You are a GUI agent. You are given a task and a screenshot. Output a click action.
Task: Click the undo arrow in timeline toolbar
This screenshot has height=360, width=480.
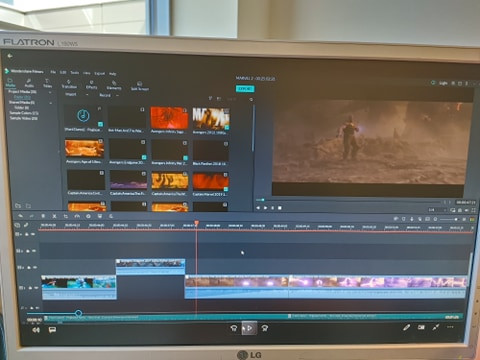tap(20, 216)
